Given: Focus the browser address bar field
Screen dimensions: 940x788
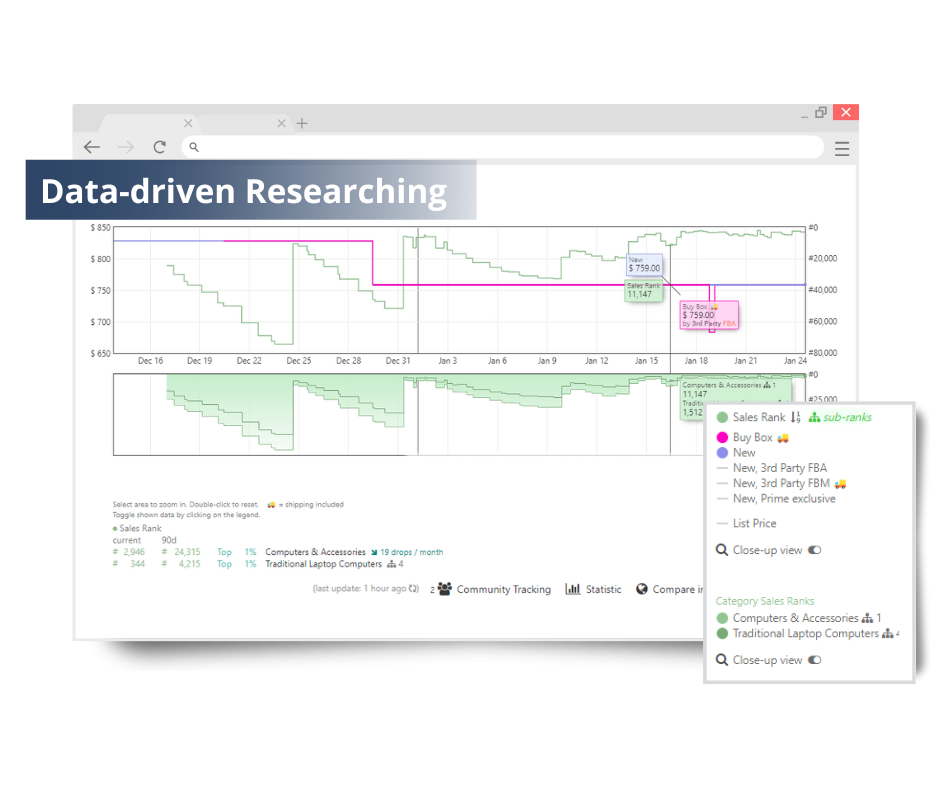Looking at the screenshot, I should 502,147.
